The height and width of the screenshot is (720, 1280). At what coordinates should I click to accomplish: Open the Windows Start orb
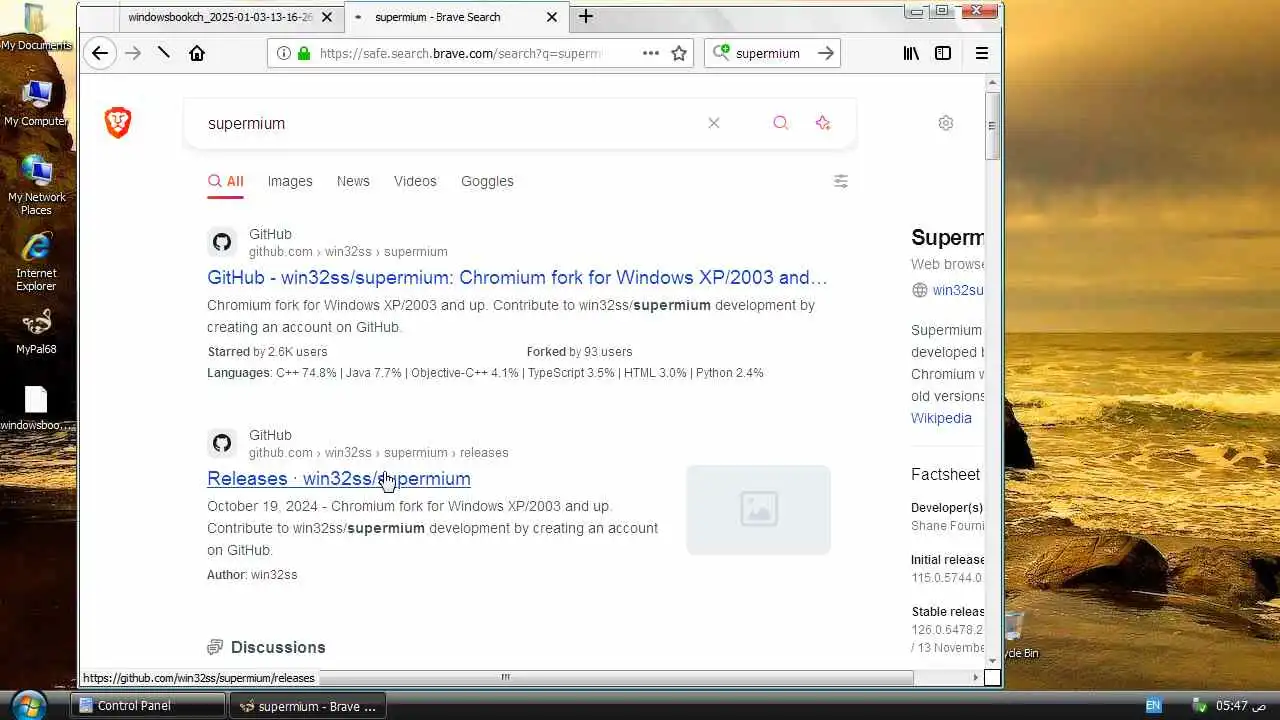pos(30,705)
